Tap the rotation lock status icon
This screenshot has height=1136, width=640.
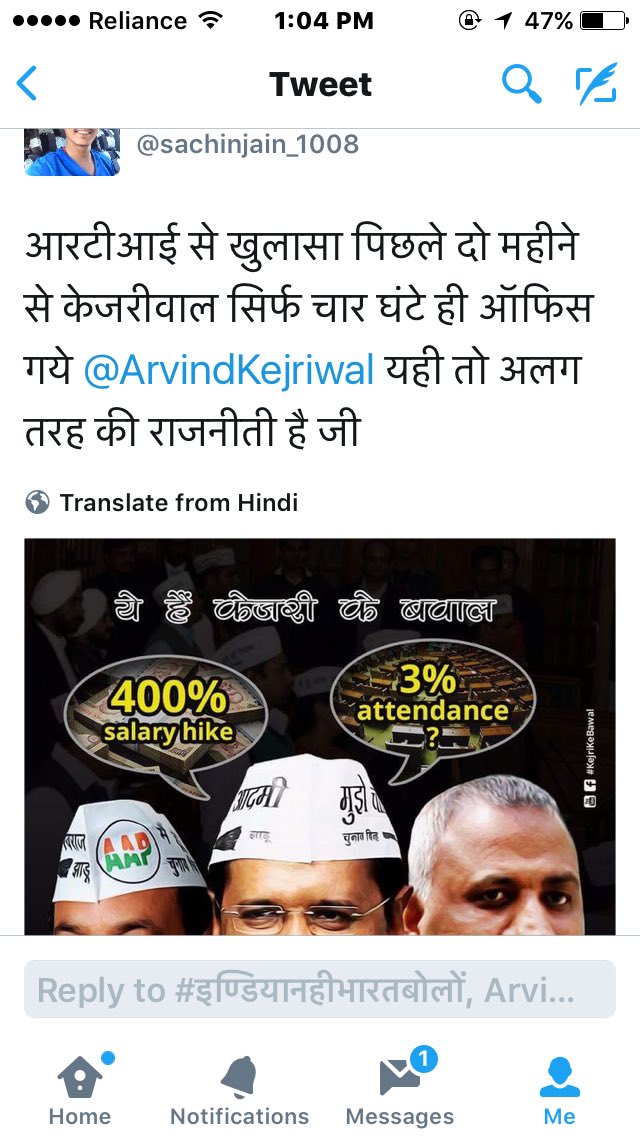pos(470,21)
